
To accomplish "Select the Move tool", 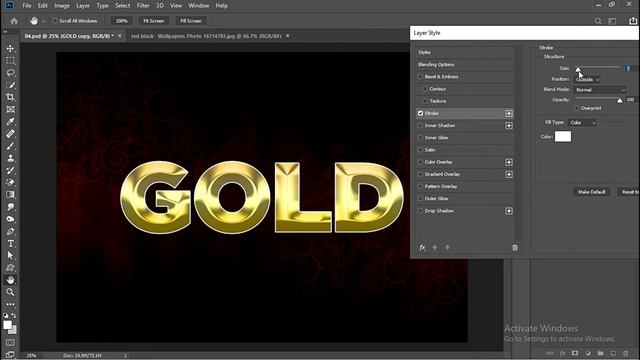I will point(11,48).
